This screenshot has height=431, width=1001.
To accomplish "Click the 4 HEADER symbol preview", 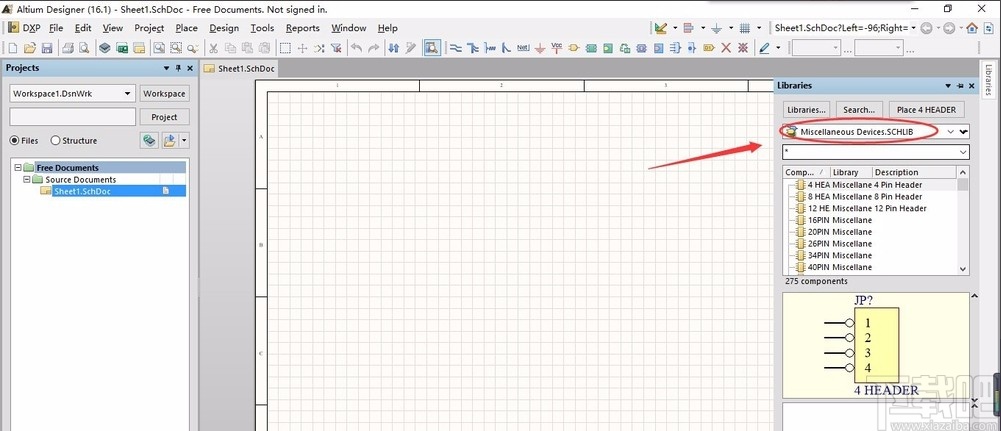I will [x=875, y=345].
